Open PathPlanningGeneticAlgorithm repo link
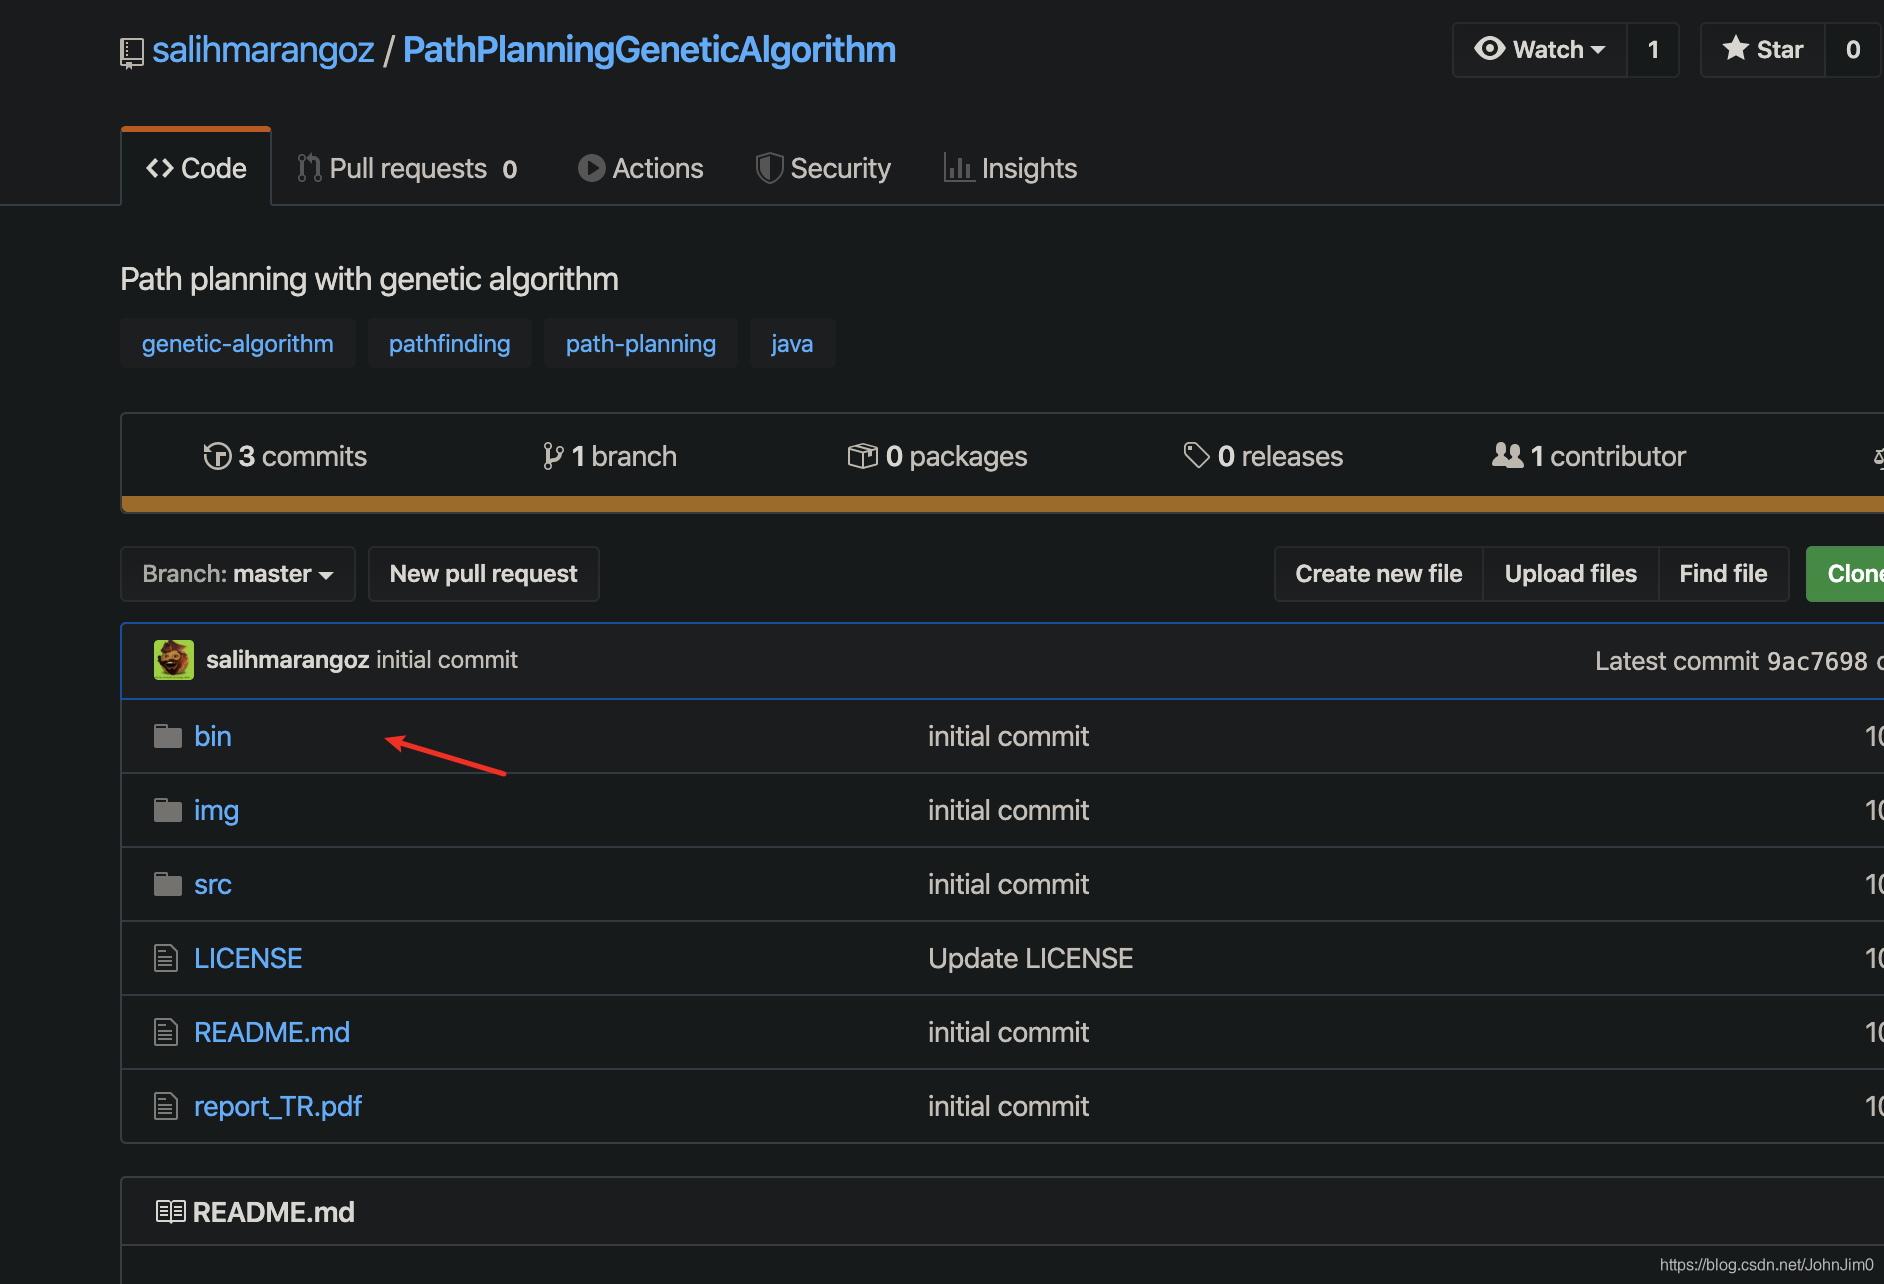This screenshot has height=1284, width=1884. click(x=649, y=50)
